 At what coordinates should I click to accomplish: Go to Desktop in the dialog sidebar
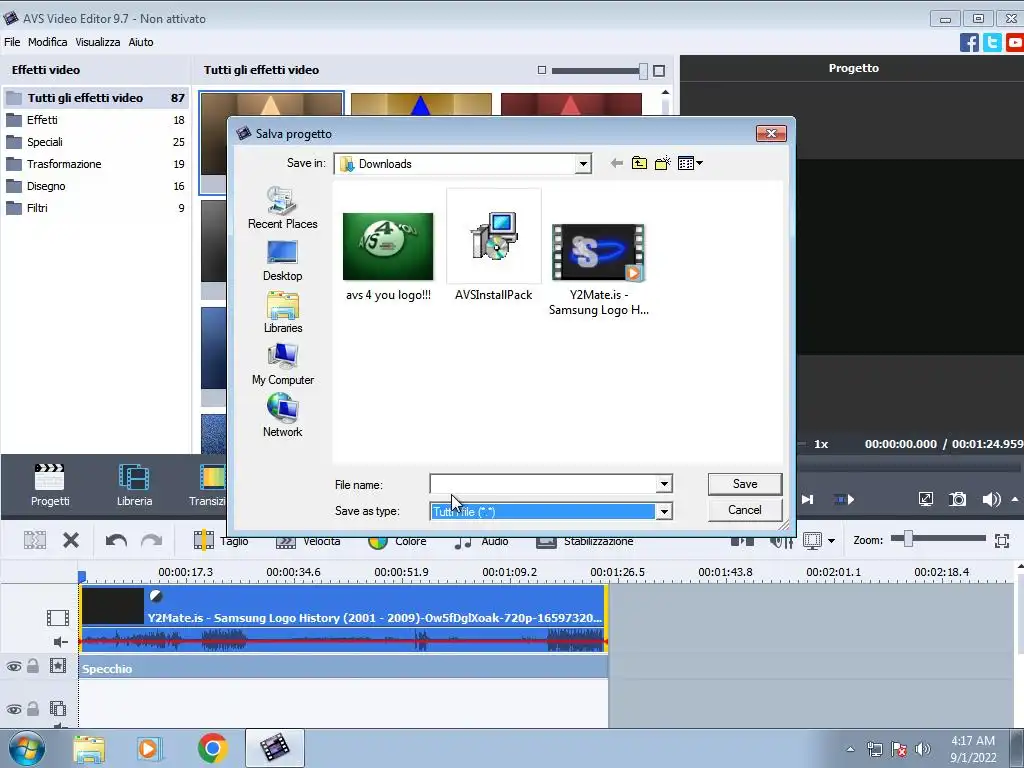point(283,261)
